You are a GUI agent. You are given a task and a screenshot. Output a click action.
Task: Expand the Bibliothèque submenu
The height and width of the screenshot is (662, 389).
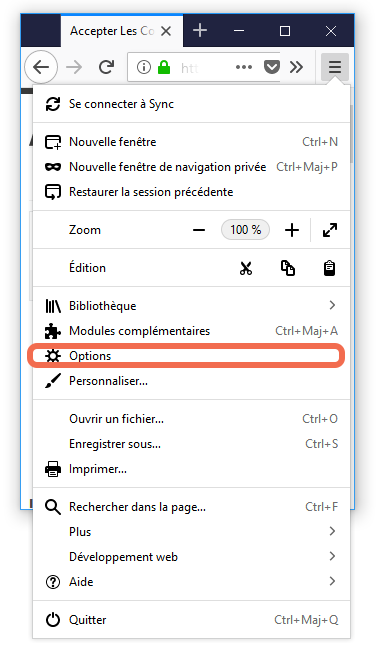[191, 306]
